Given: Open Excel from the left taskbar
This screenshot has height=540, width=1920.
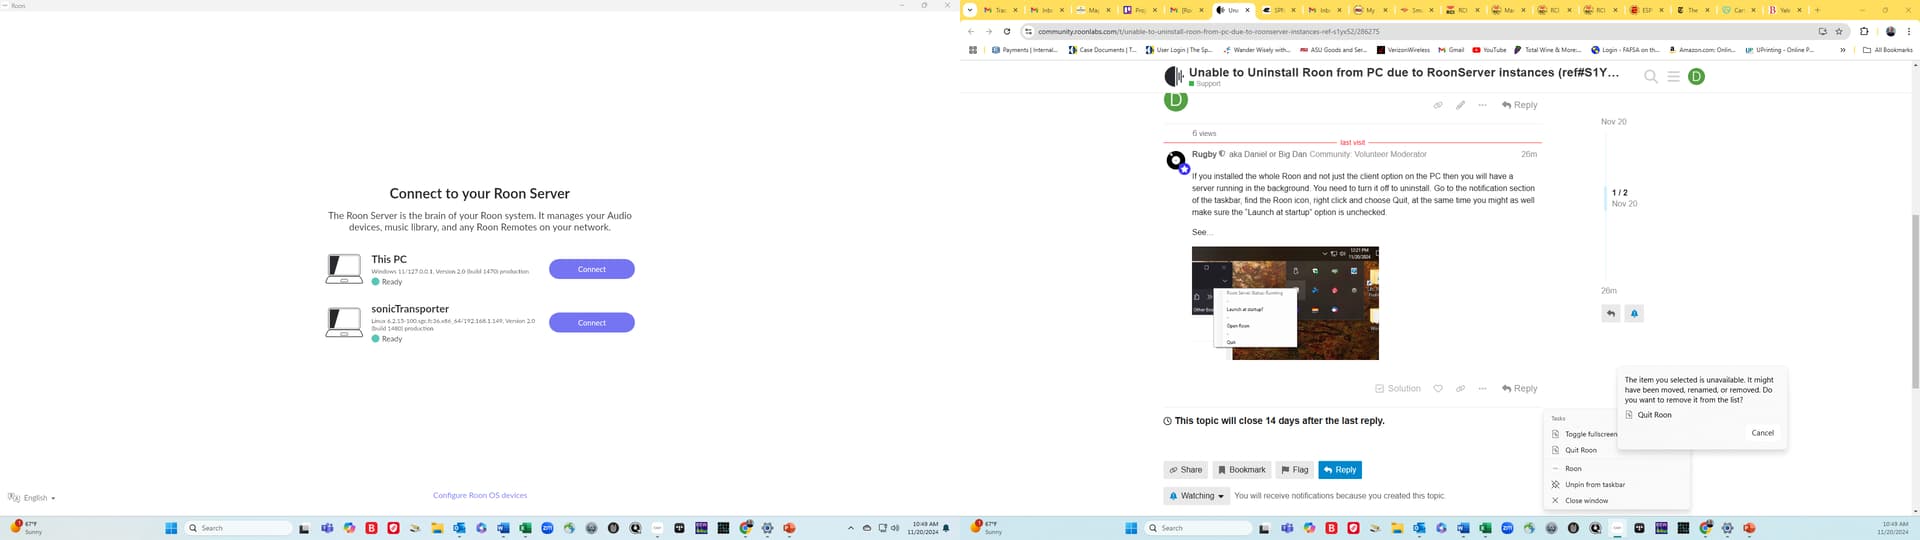Looking at the screenshot, I should tap(525, 528).
